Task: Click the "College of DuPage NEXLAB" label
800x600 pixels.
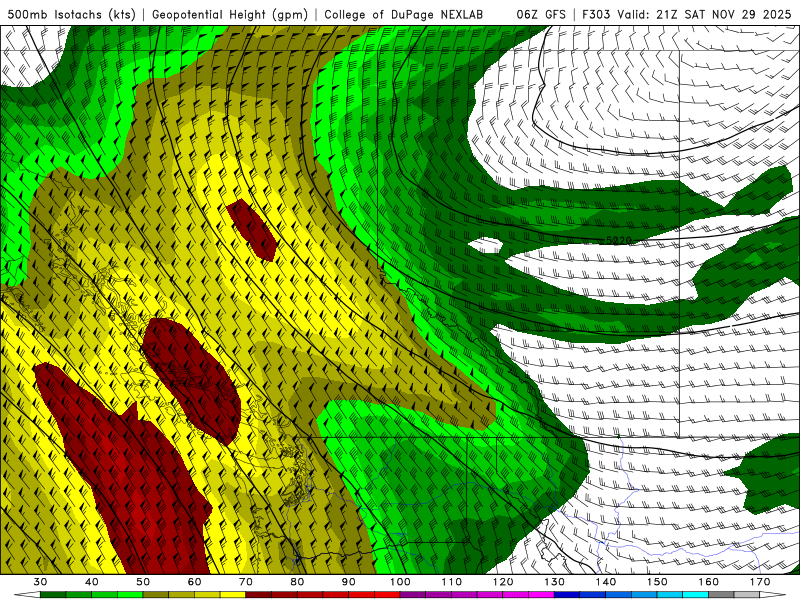Action: (x=404, y=14)
